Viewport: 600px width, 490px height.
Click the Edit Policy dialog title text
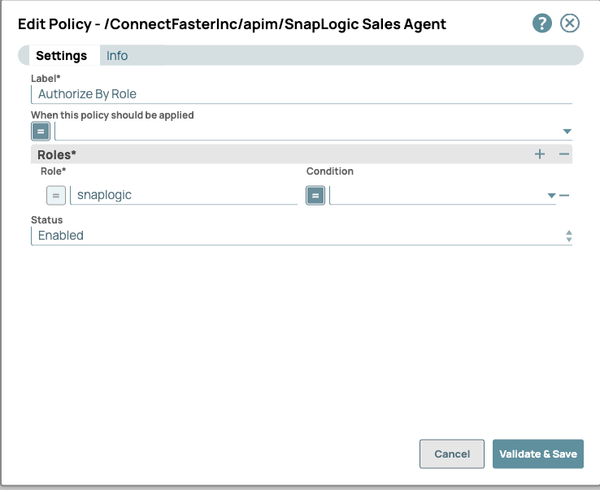click(232, 24)
